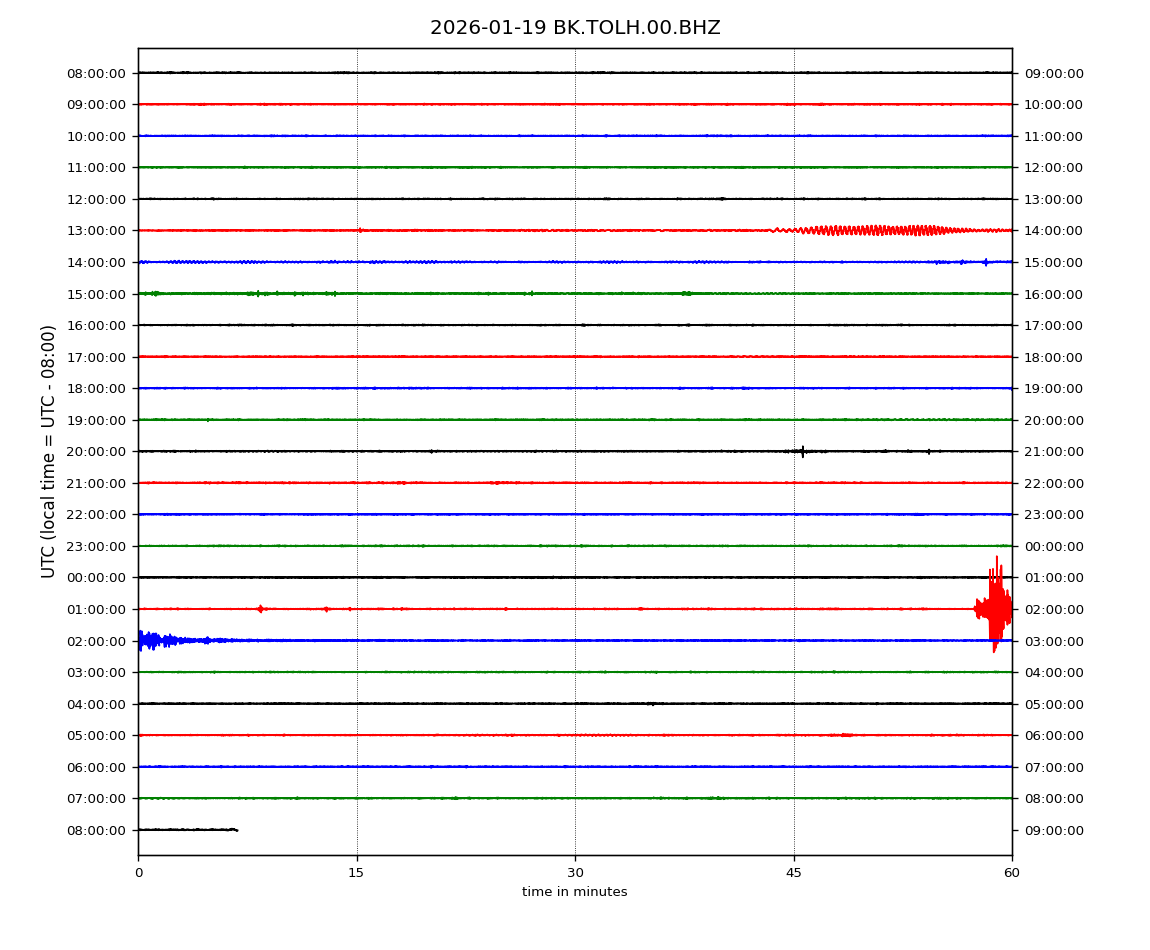Click the 'time in minutes' x-axis label

(575, 892)
